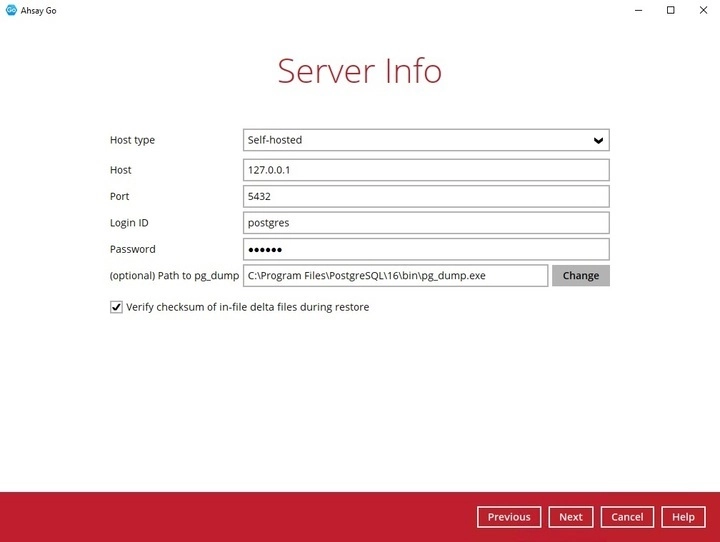Close the Ahsay Go window
Screen dimensions: 720x542
(x=703, y=10)
